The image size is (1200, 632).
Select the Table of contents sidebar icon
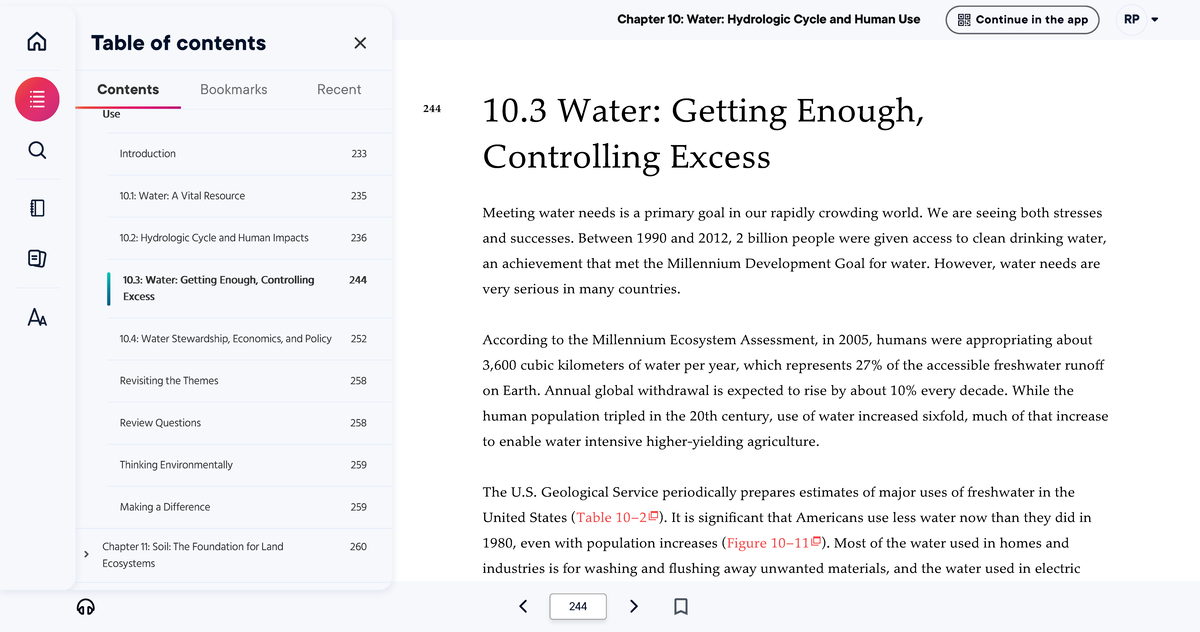coord(36,99)
